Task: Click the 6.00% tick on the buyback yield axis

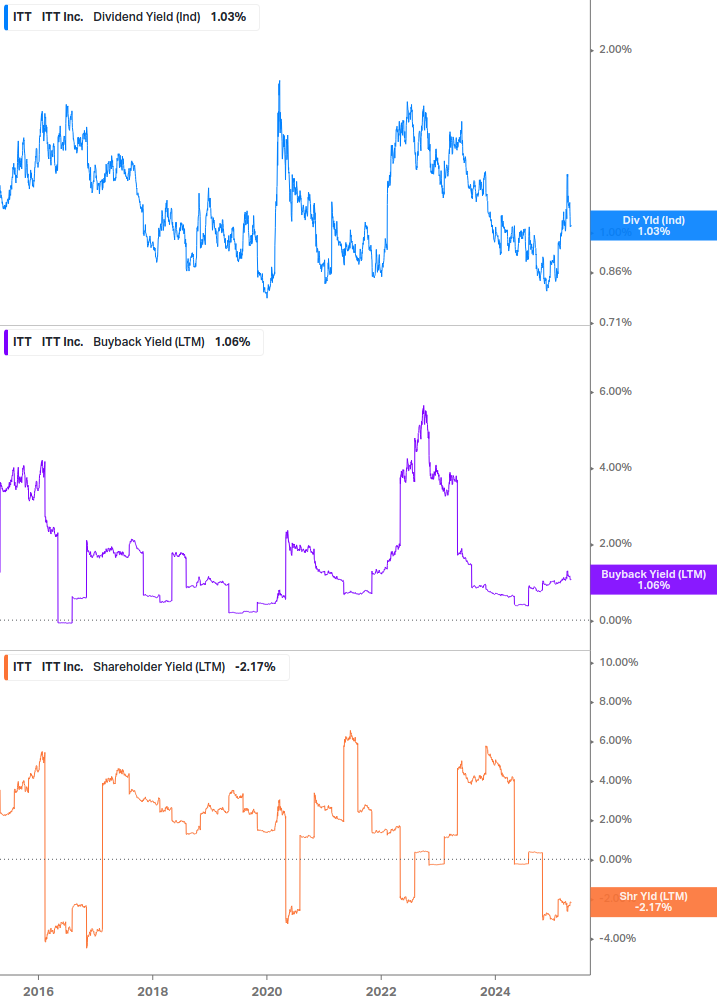Action: 615,391
